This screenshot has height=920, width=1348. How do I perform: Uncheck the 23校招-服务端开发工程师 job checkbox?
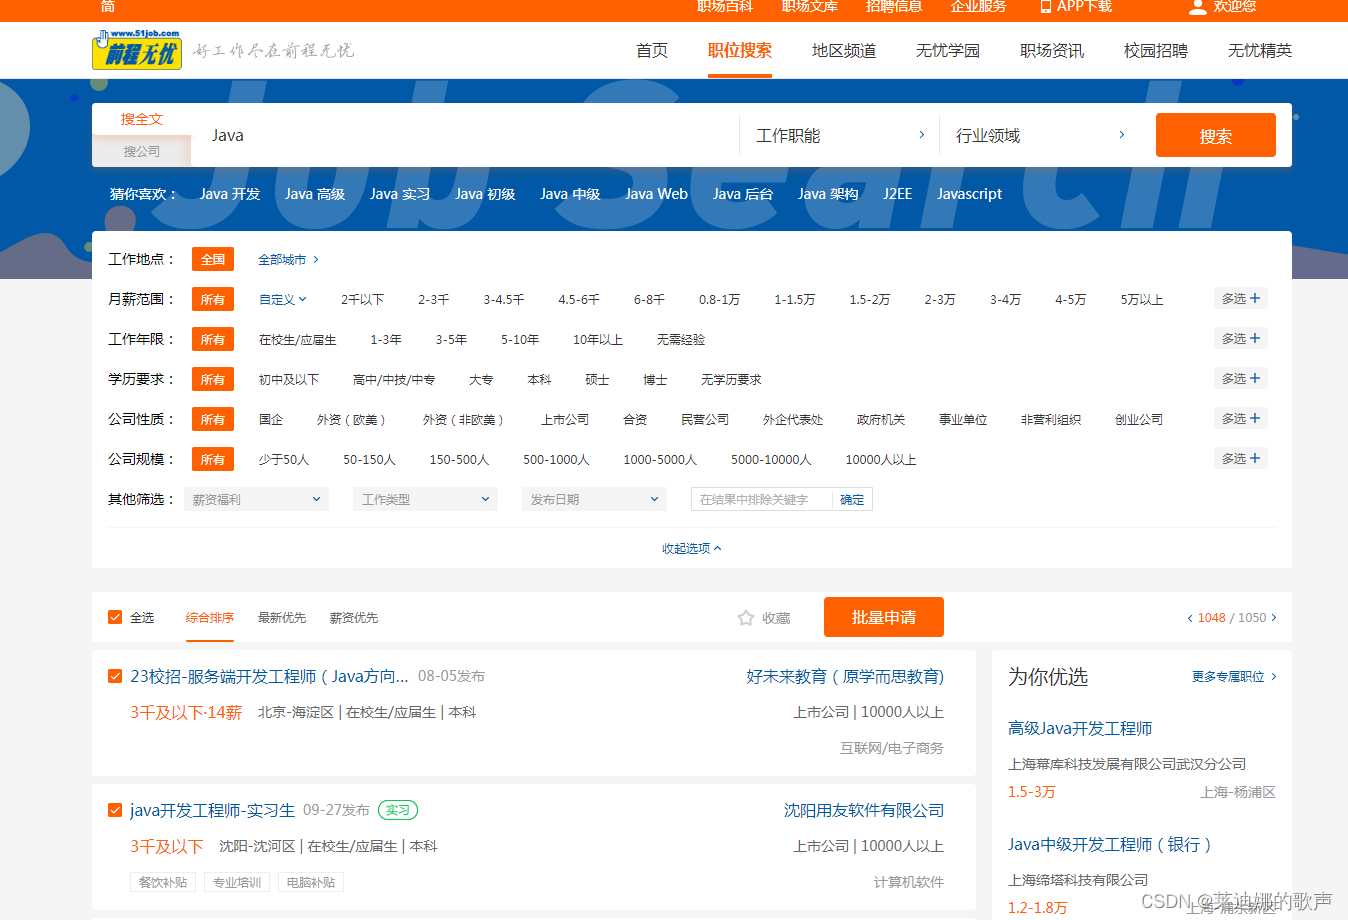[x=115, y=676]
